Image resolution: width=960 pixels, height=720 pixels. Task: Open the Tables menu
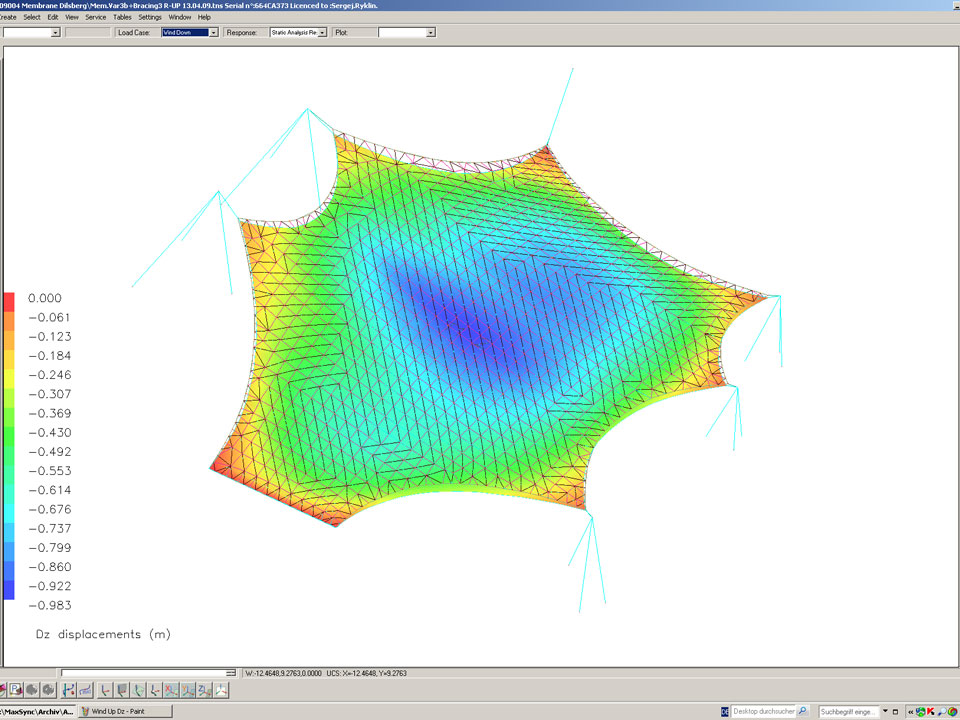tap(122, 17)
